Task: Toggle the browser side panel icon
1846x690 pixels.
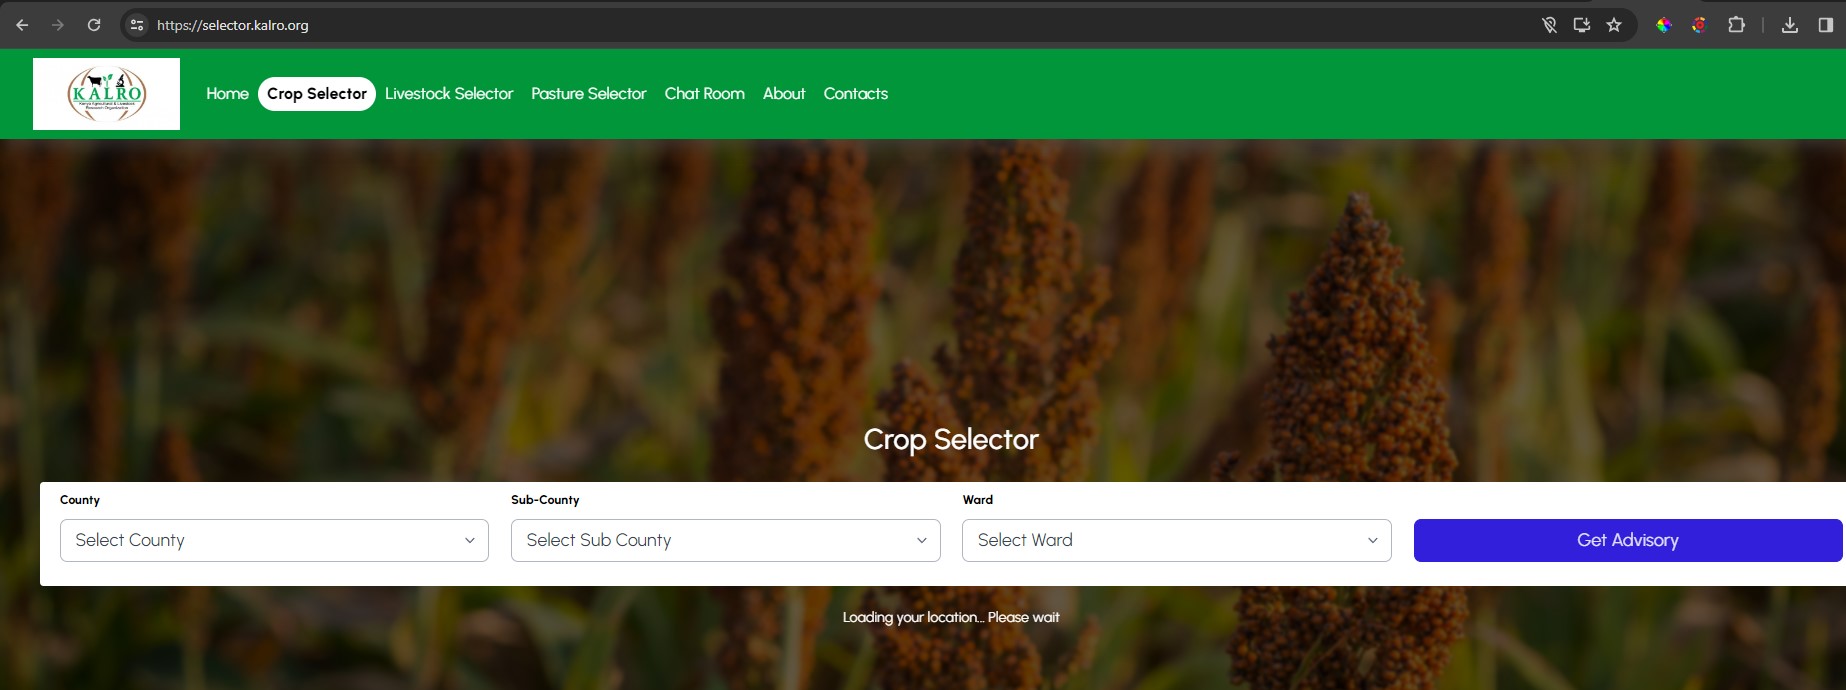Action: (1825, 25)
